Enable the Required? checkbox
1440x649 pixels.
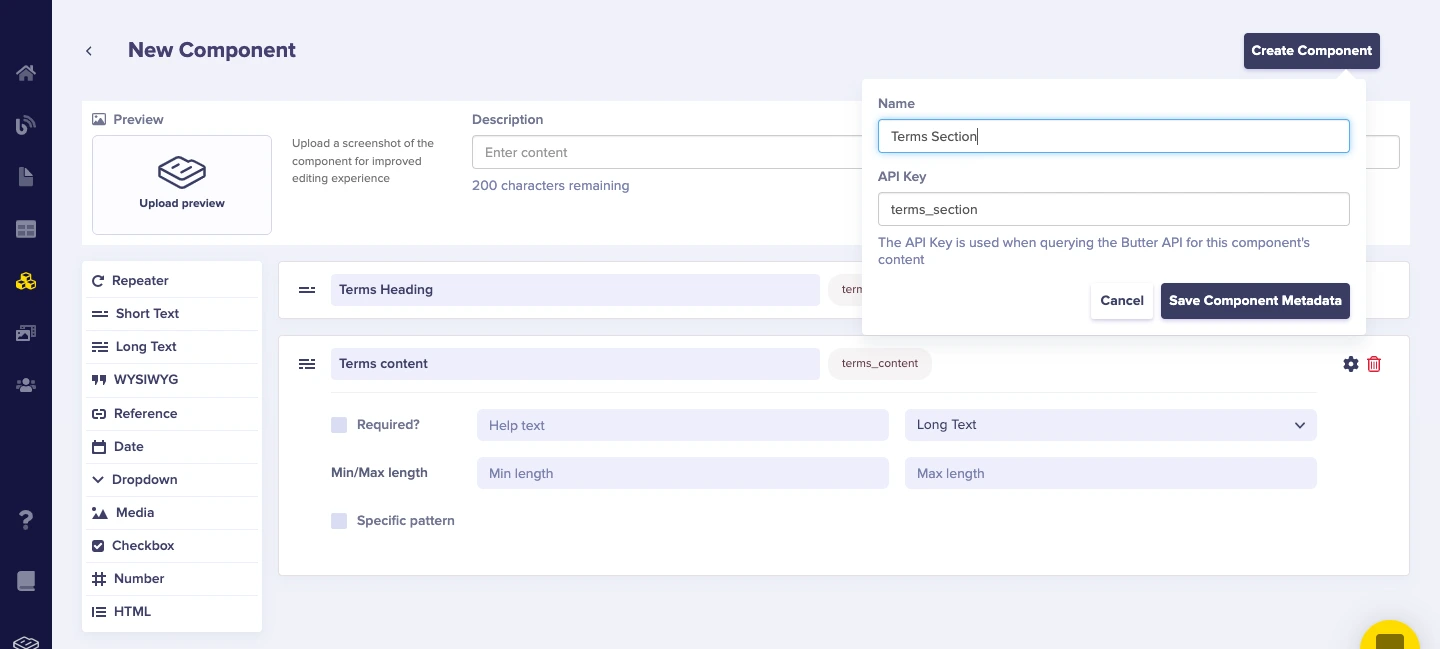coord(339,425)
